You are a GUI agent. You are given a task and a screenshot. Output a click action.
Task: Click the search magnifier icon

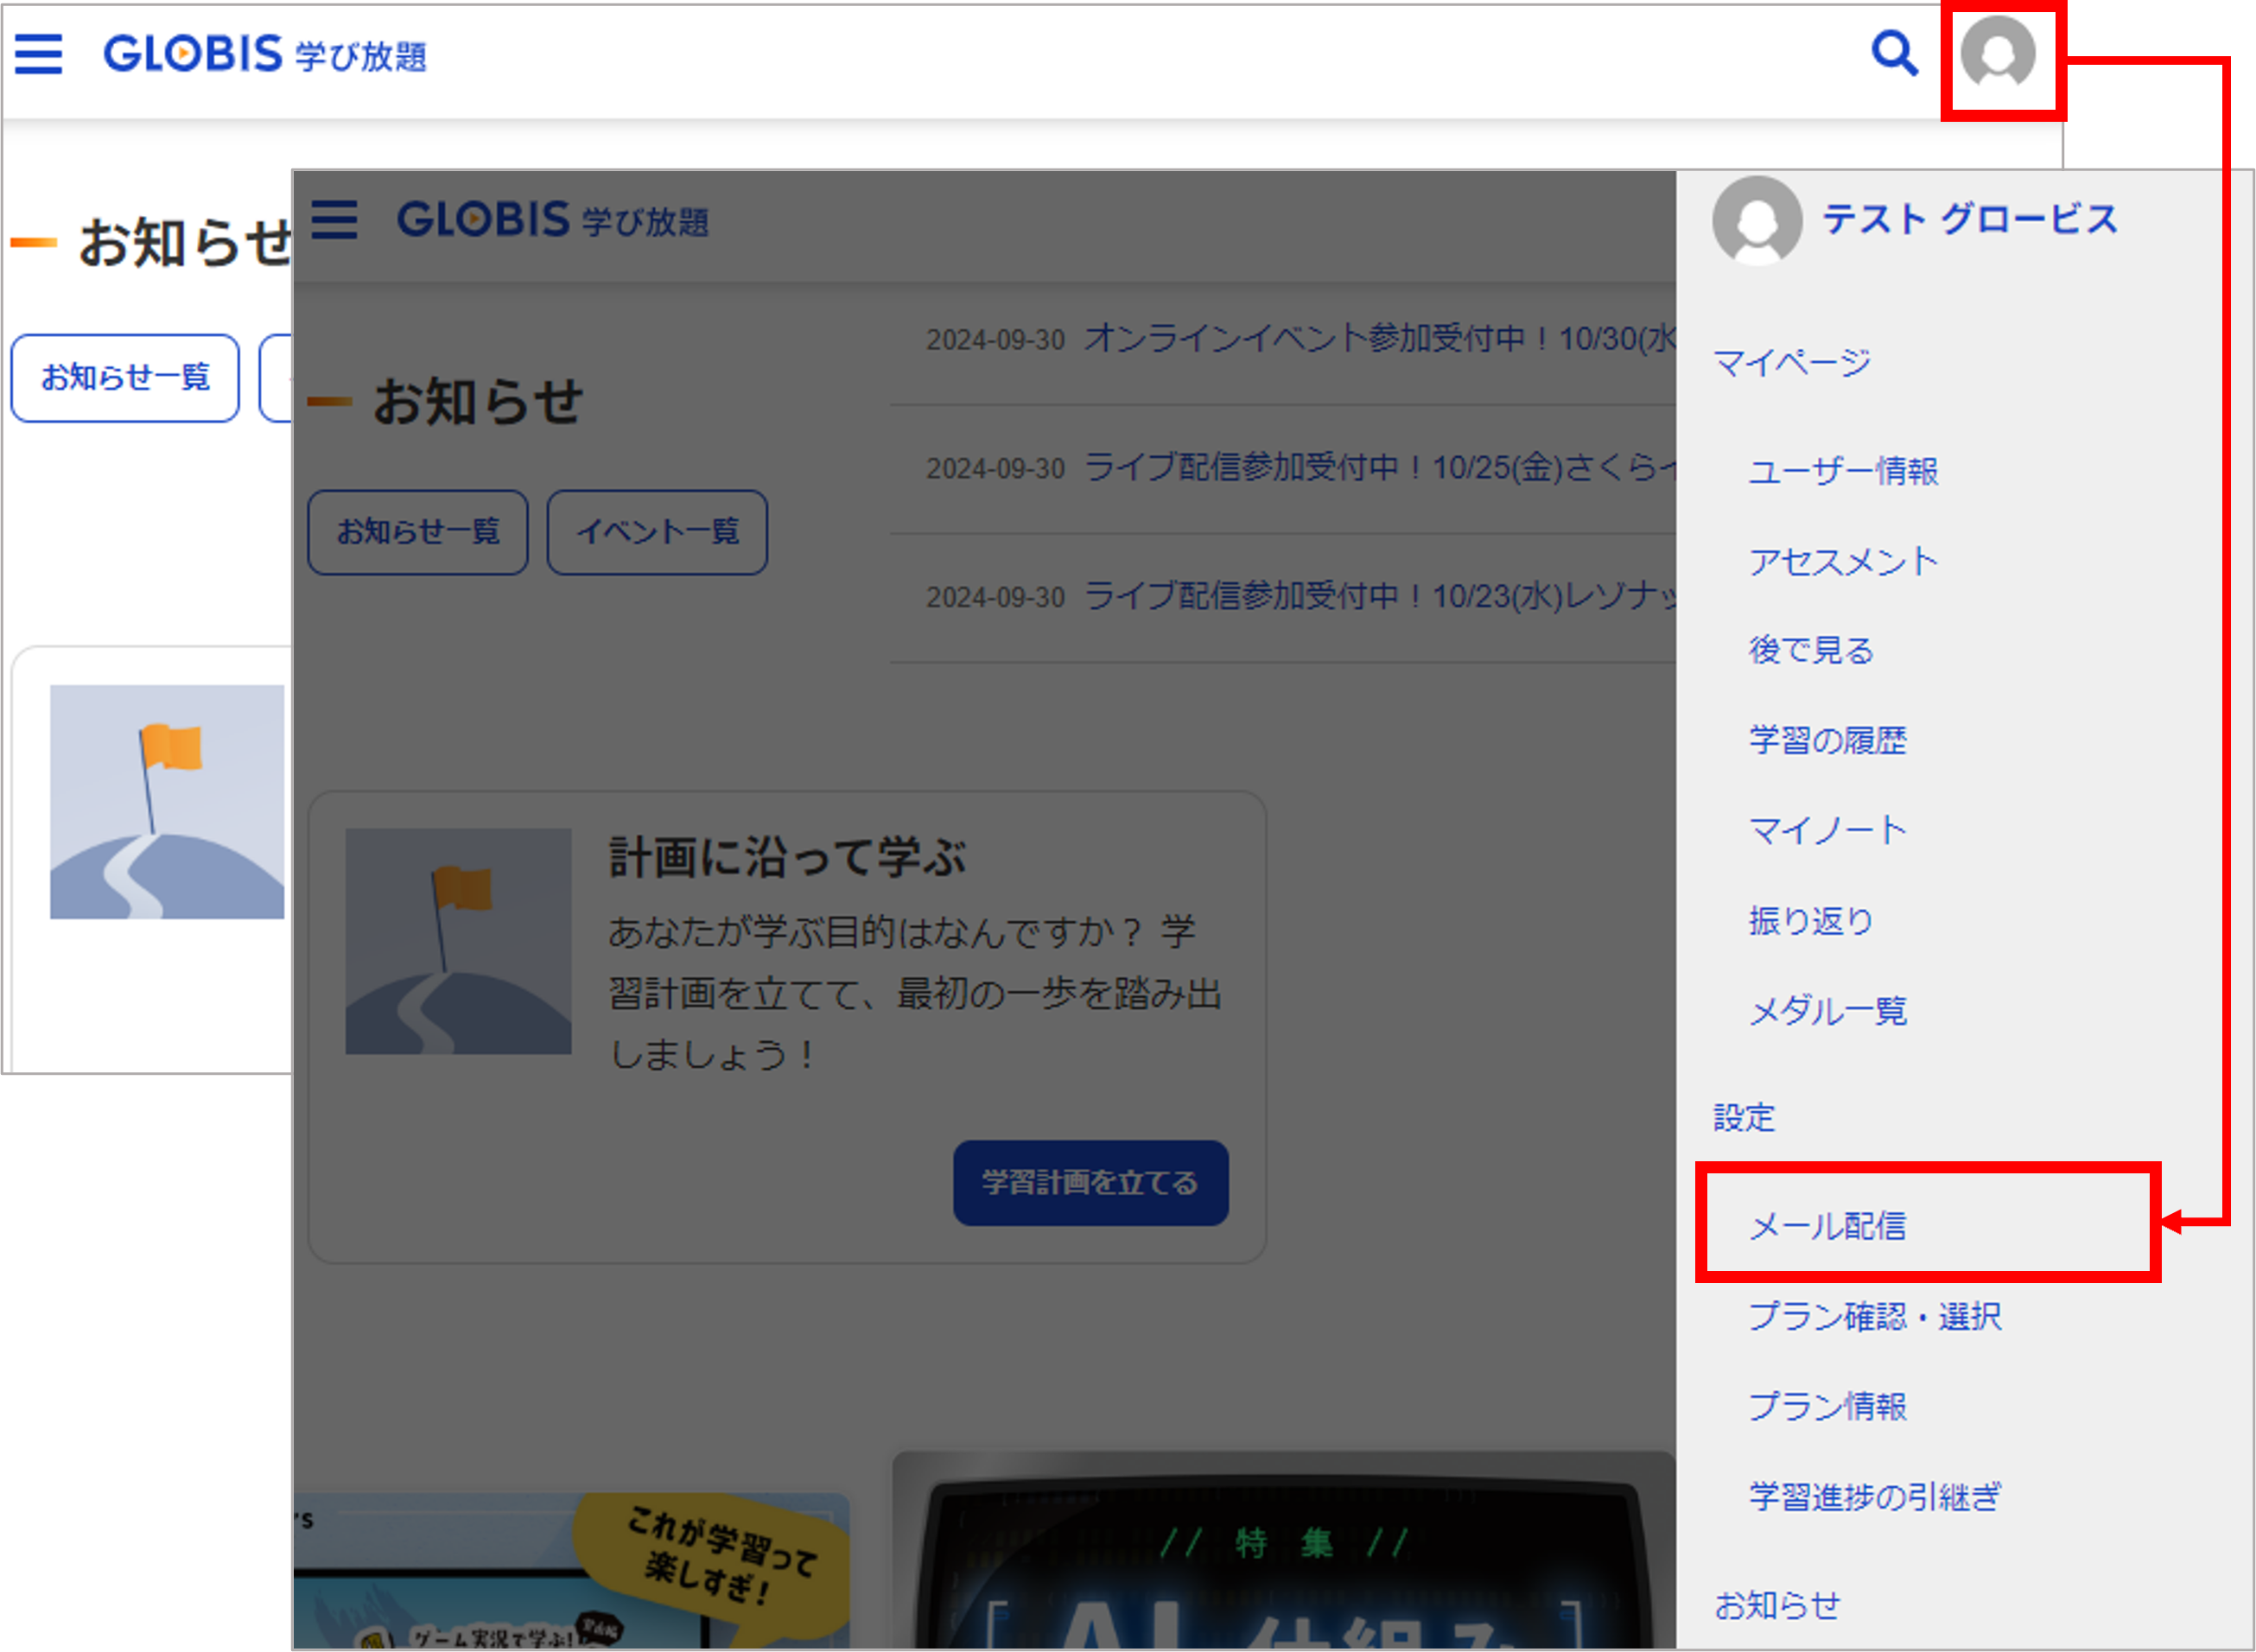click(x=1894, y=53)
